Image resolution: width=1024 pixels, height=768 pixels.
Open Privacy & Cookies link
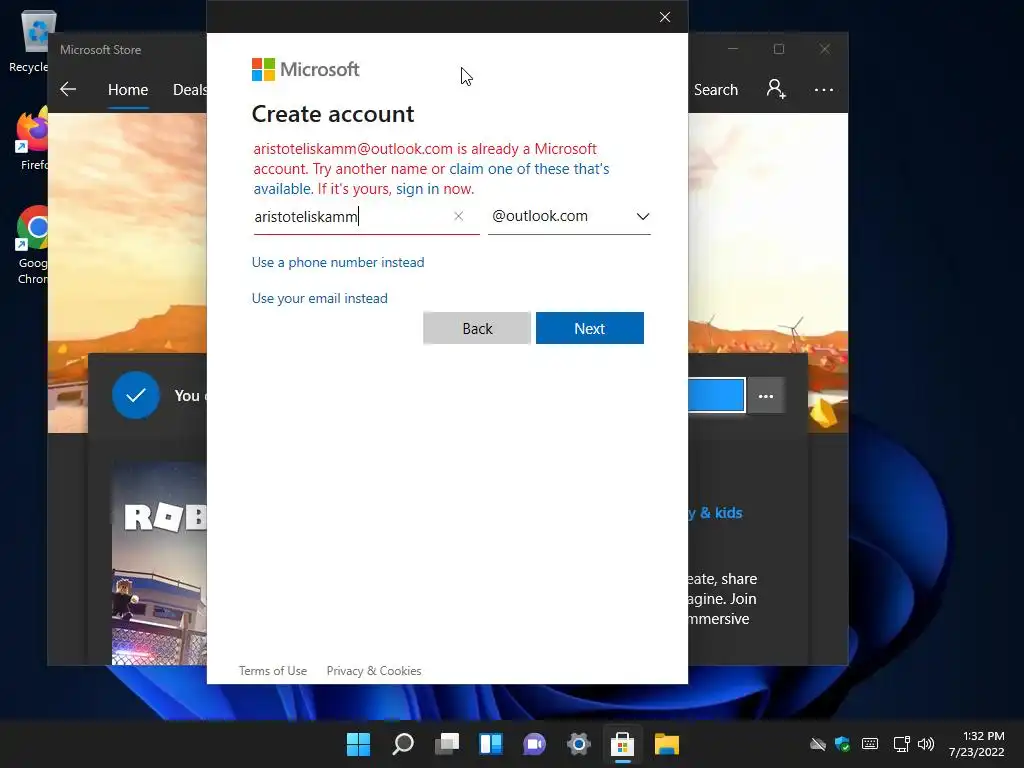[374, 671]
